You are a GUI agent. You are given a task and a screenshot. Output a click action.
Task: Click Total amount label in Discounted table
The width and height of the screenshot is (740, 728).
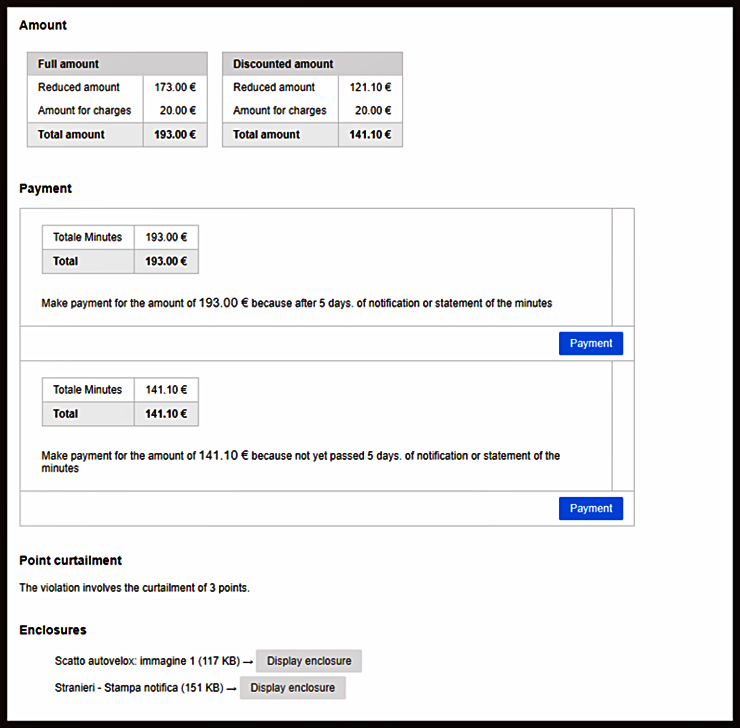(x=266, y=135)
